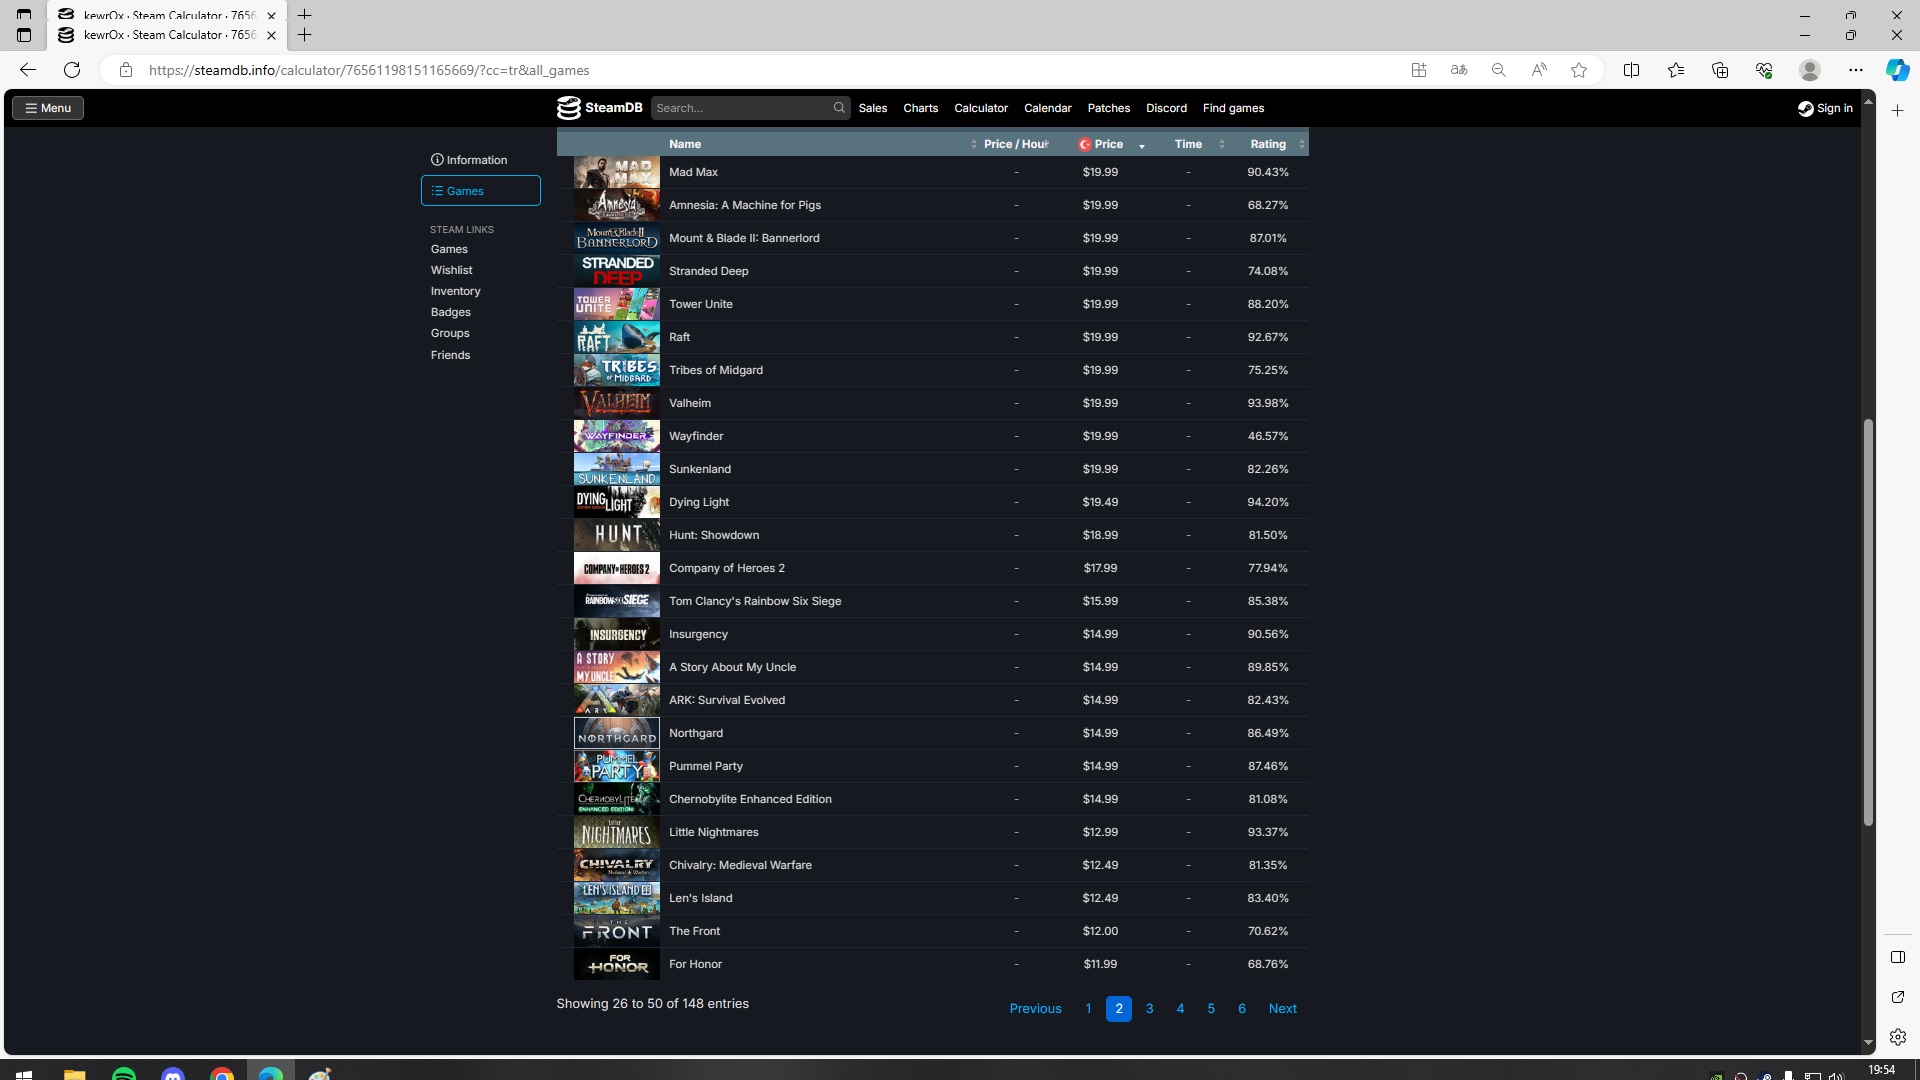This screenshot has height=1080, width=1920.
Task: Open the Dying Light game link
Action: coord(699,502)
